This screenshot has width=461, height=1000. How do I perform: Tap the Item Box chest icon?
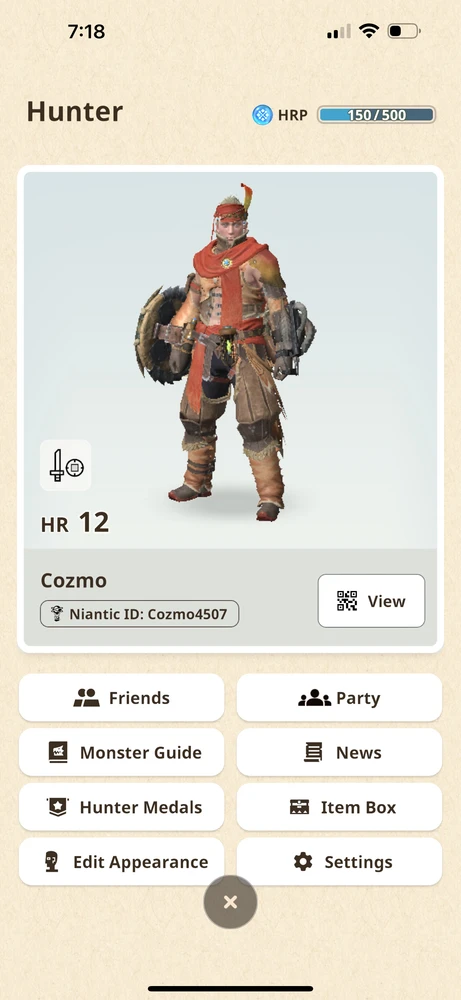pos(299,807)
